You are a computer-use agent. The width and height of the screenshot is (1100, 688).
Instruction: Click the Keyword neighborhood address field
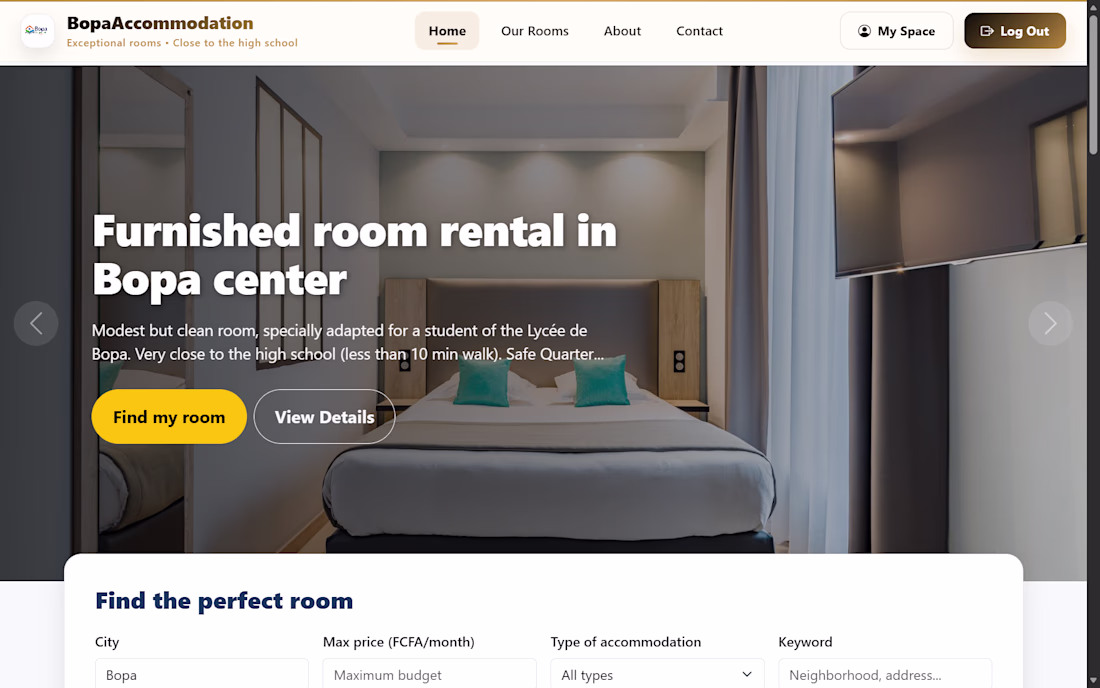click(x=885, y=674)
